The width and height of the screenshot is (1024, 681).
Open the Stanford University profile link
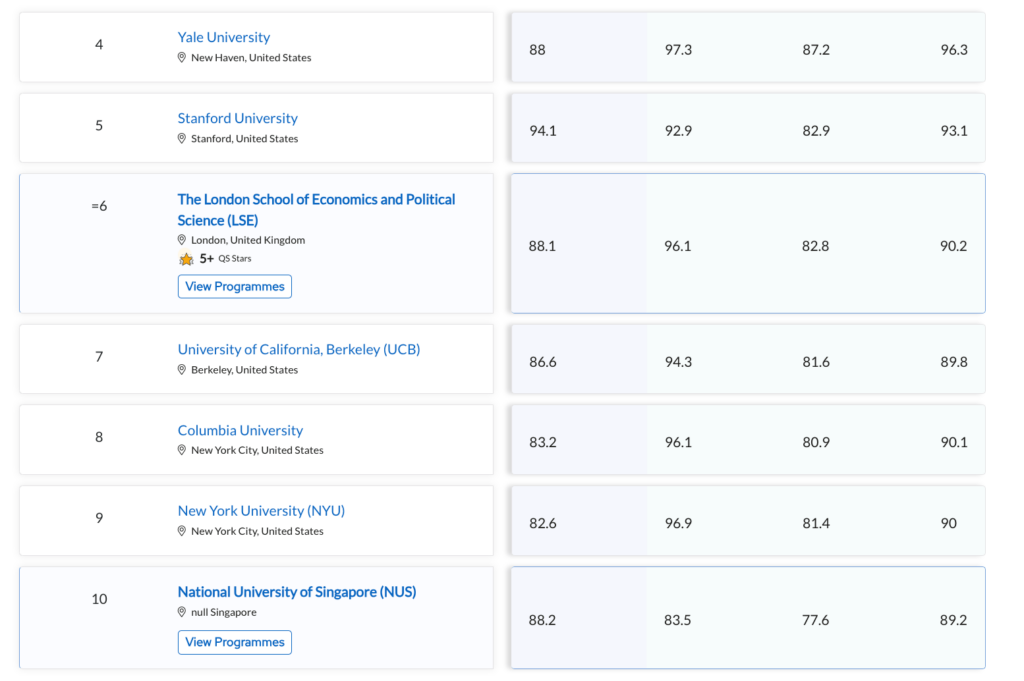(x=237, y=118)
